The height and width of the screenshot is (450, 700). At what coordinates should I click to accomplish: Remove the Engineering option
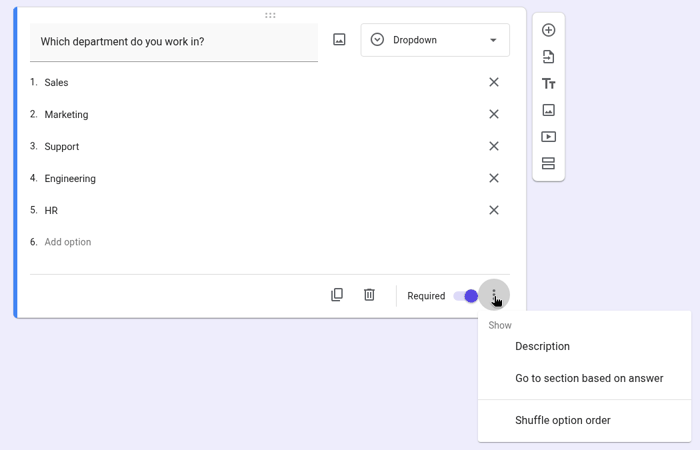click(494, 178)
